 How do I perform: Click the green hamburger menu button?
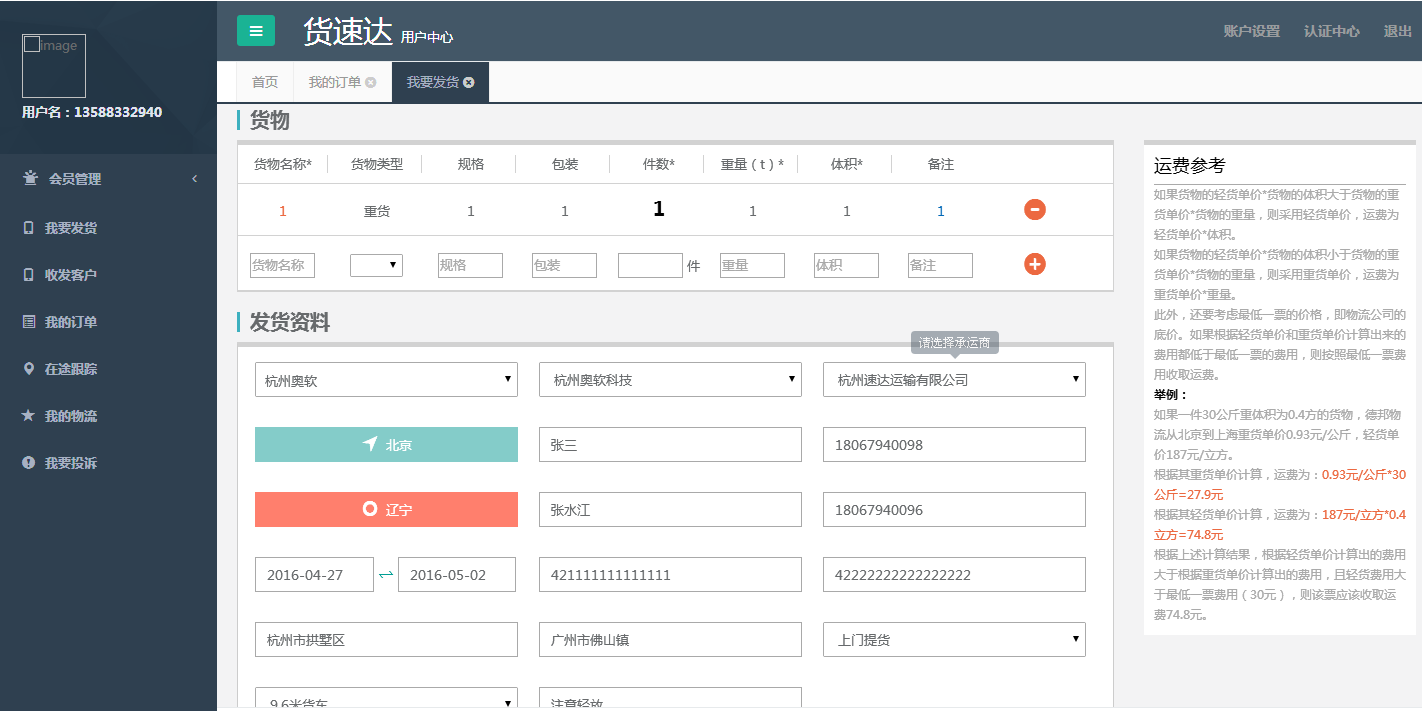coord(256,31)
